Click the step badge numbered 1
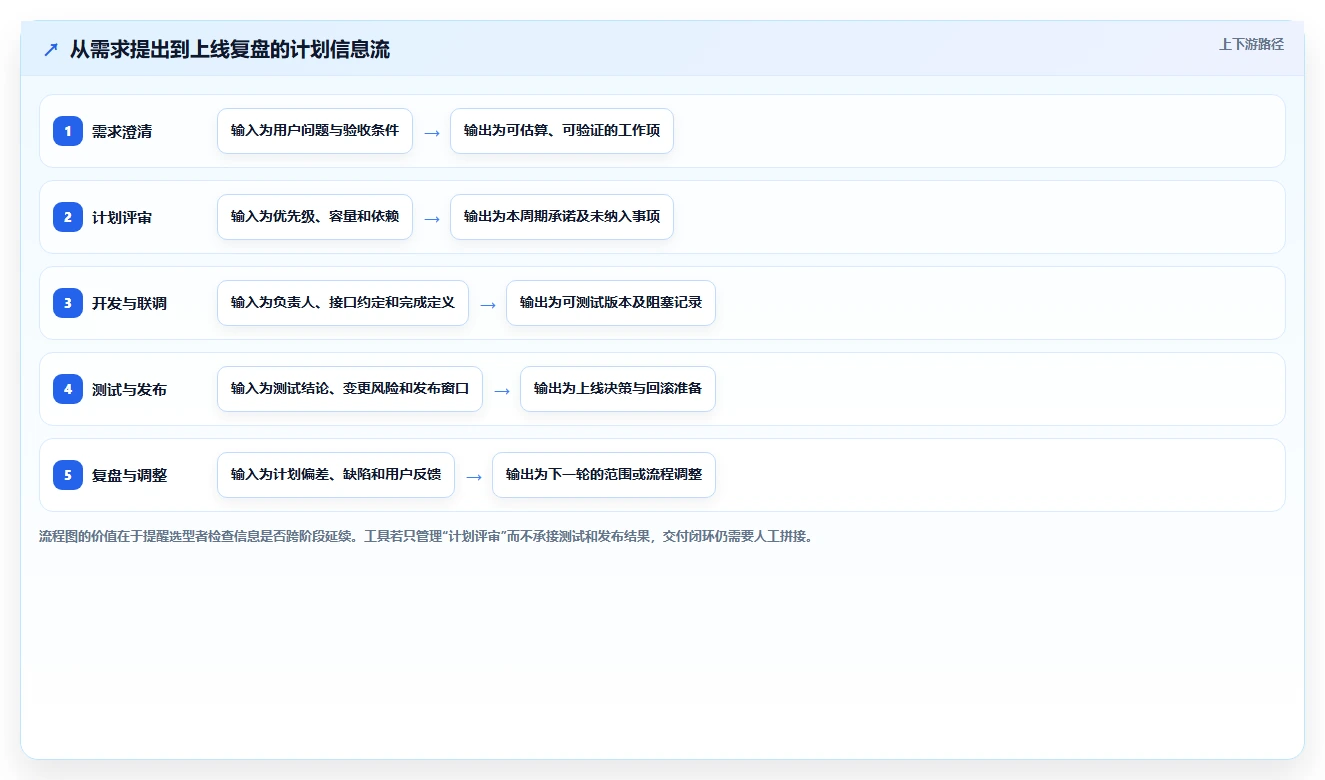The height and width of the screenshot is (780, 1325). [x=68, y=131]
